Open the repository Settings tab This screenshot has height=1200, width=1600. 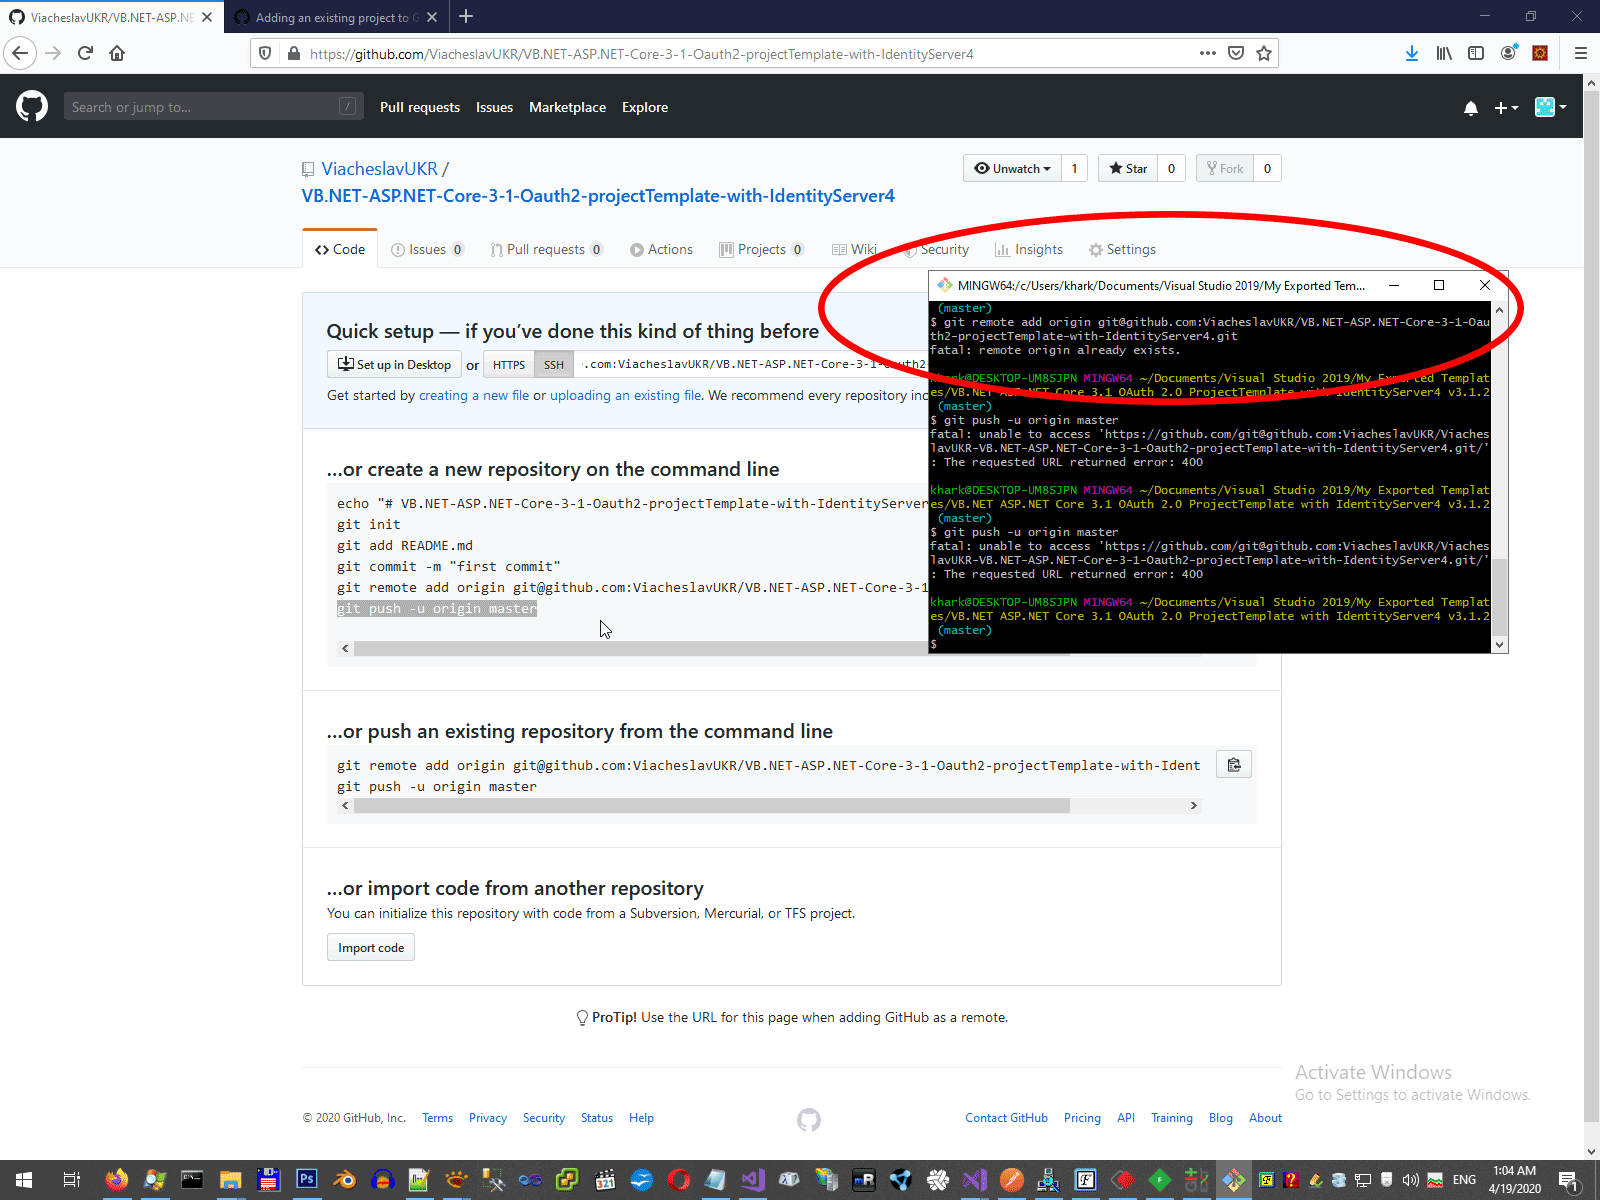click(1122, 249)
